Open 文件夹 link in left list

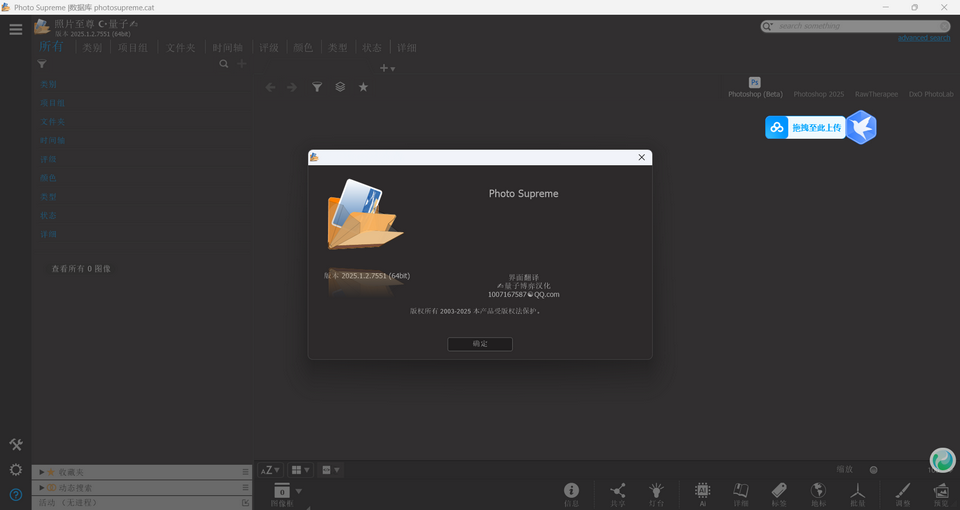coord(53,122)
